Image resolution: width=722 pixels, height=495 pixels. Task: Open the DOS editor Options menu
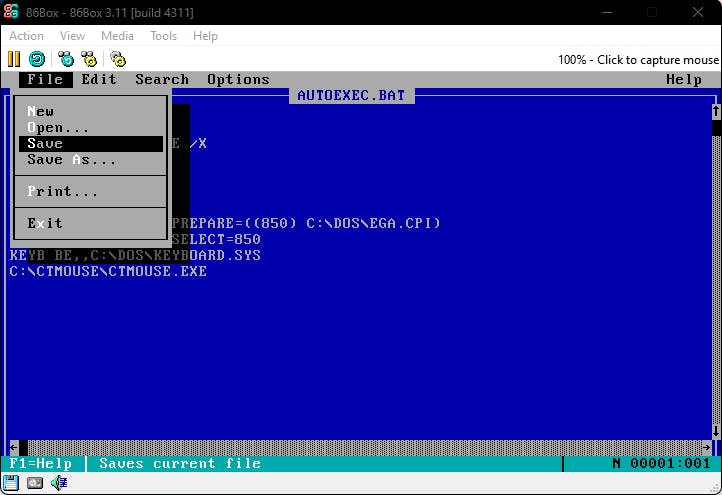(238, 80)
